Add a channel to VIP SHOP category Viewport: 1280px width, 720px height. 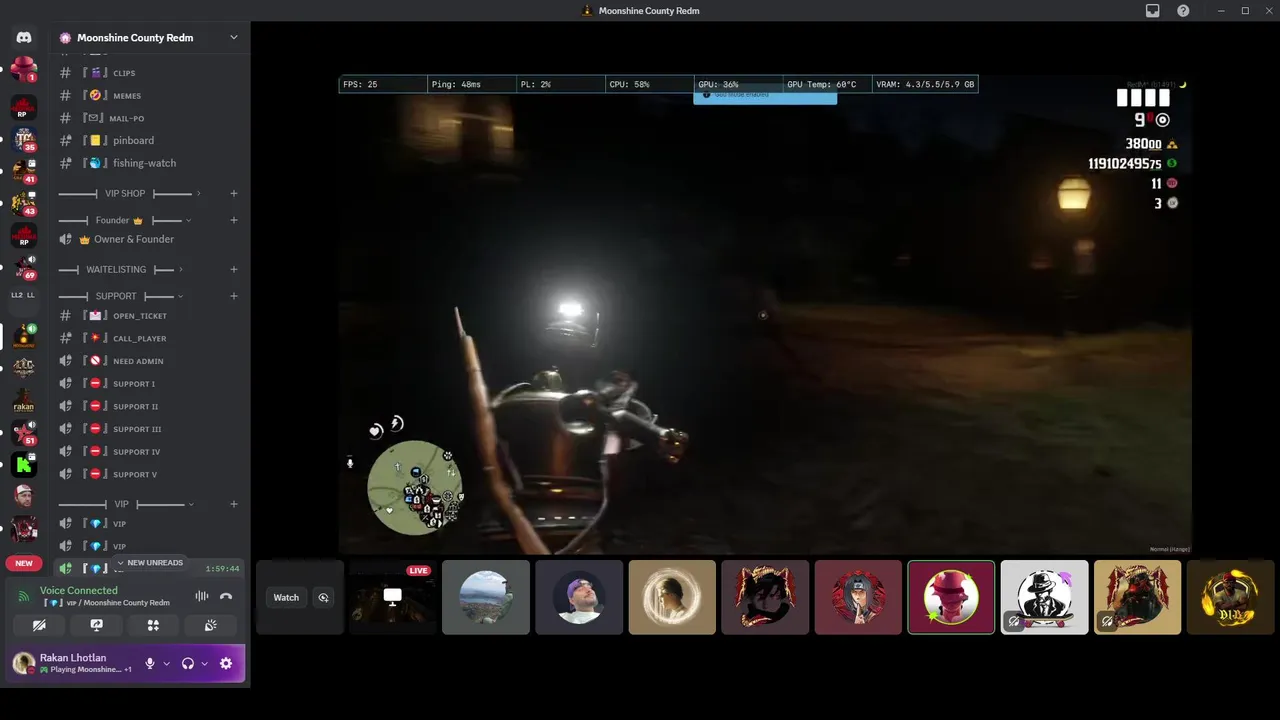234,194
